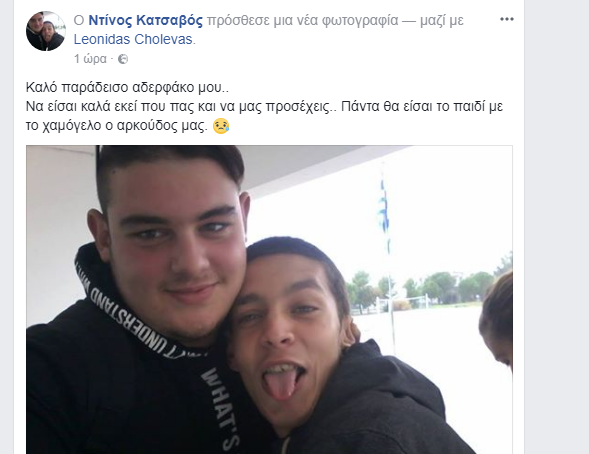Open Leonidas Cholevas tagged profile
This screenshot has height=454, width=589.
click(x=133, y=39)
